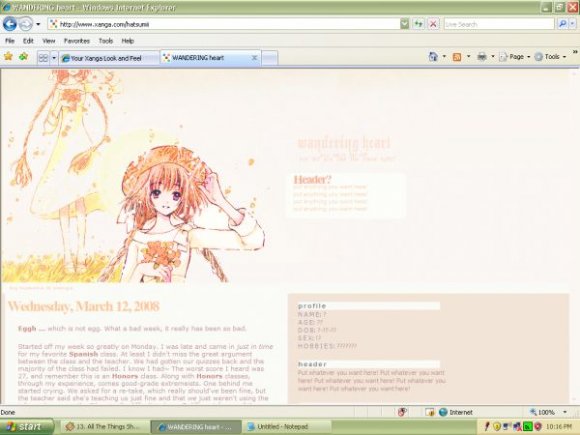Viewport: 580px width, 435px height.
Task: Click the Start button
Action: [x=26, y=426]
